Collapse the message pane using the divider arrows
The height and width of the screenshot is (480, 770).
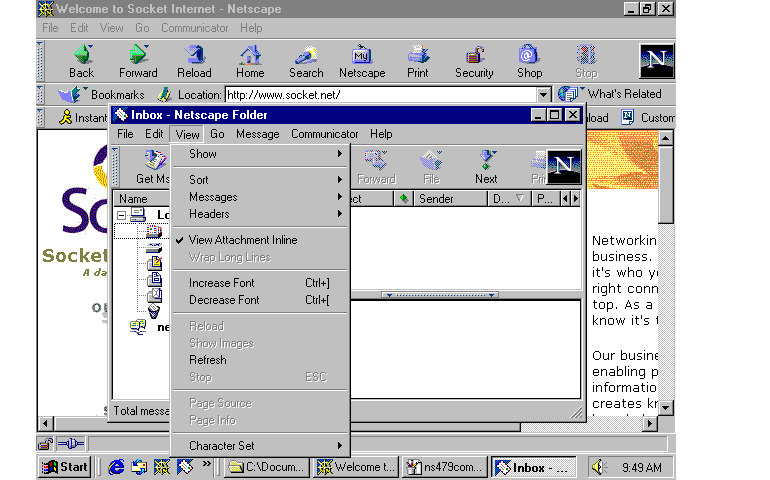click(x=440, y=295)
